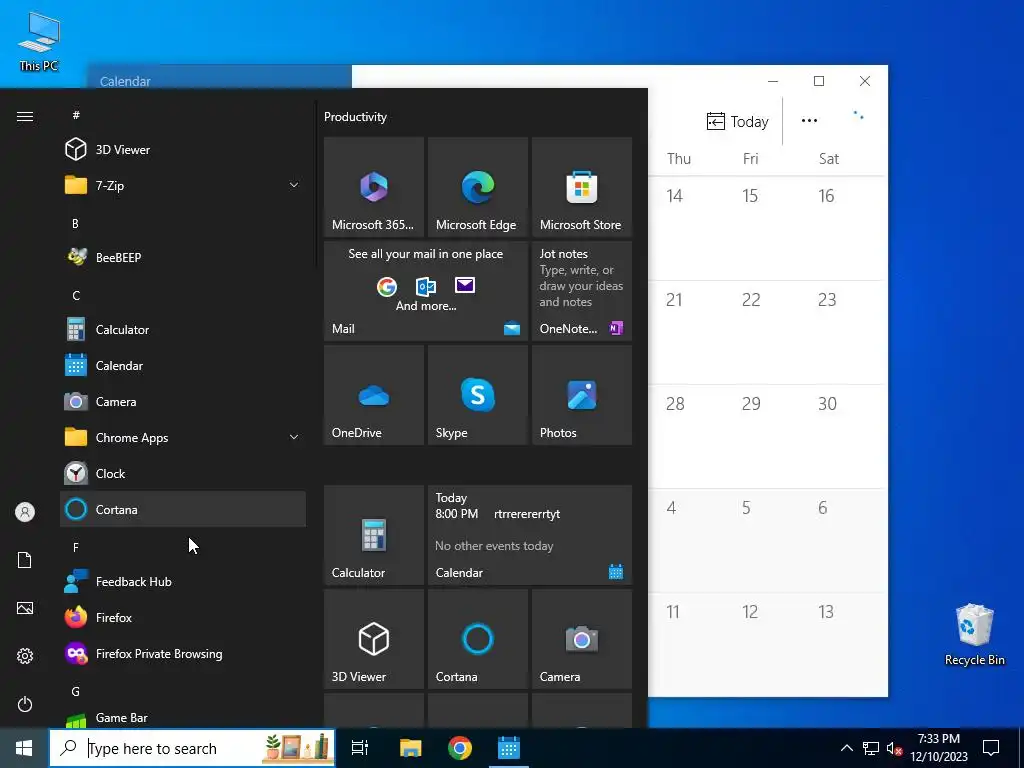Launch the Skype tile
The image size is (1024, 768).
[477, 395]
